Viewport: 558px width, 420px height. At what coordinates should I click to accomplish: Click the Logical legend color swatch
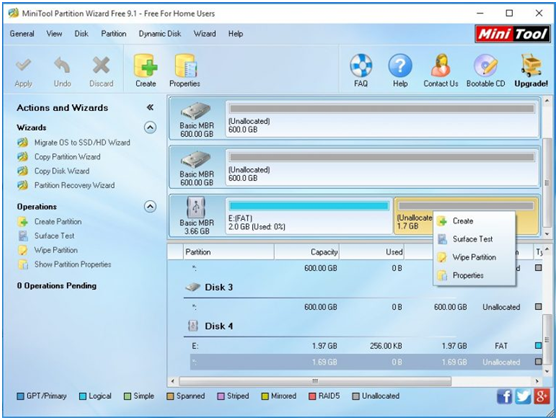coord(83,396)
